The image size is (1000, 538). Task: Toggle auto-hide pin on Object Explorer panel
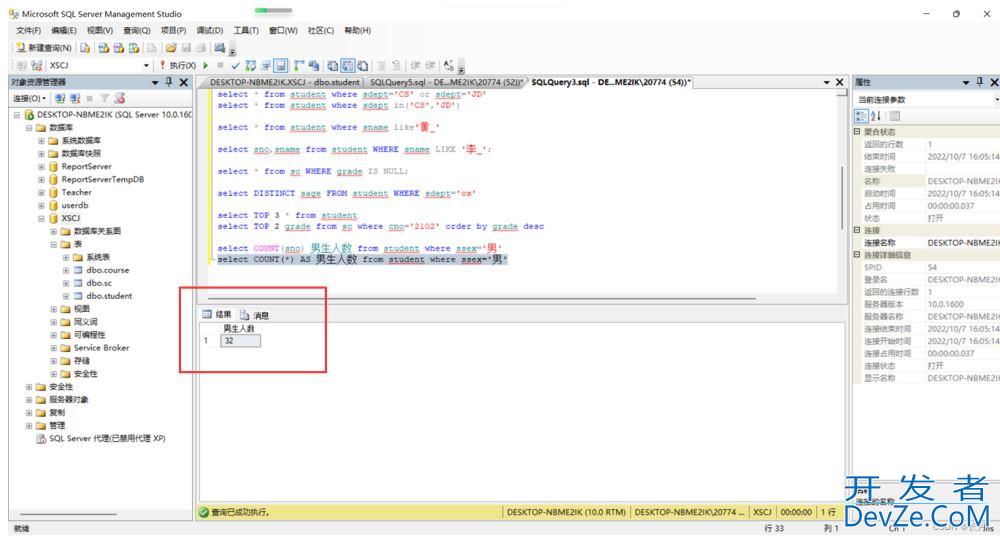[x=169, y=82]
